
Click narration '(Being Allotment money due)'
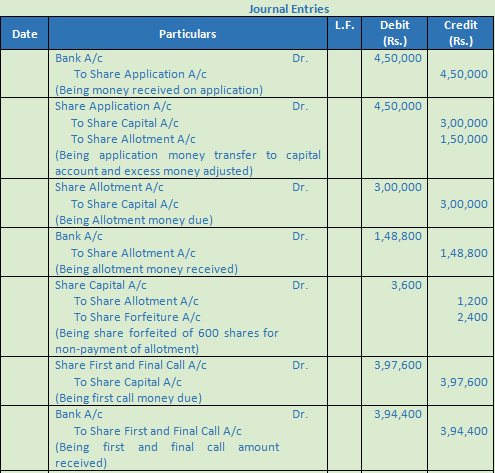(134, 220)
